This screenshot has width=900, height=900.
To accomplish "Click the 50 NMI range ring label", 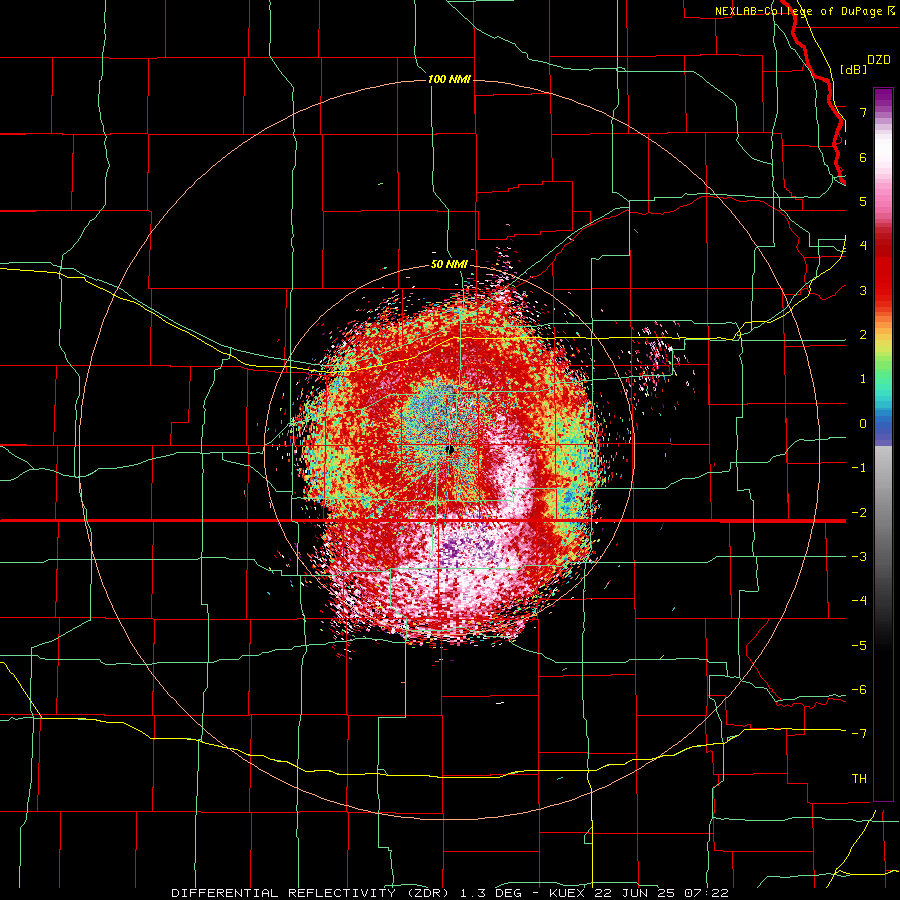I will 449,264.
